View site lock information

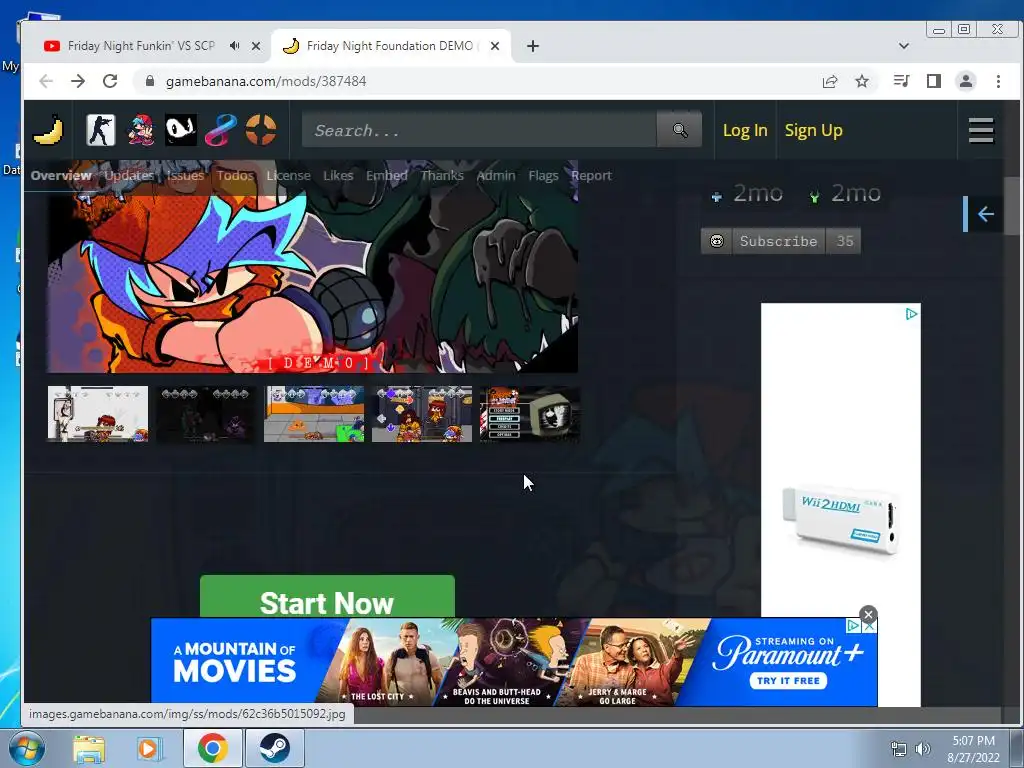coord(150,81)
